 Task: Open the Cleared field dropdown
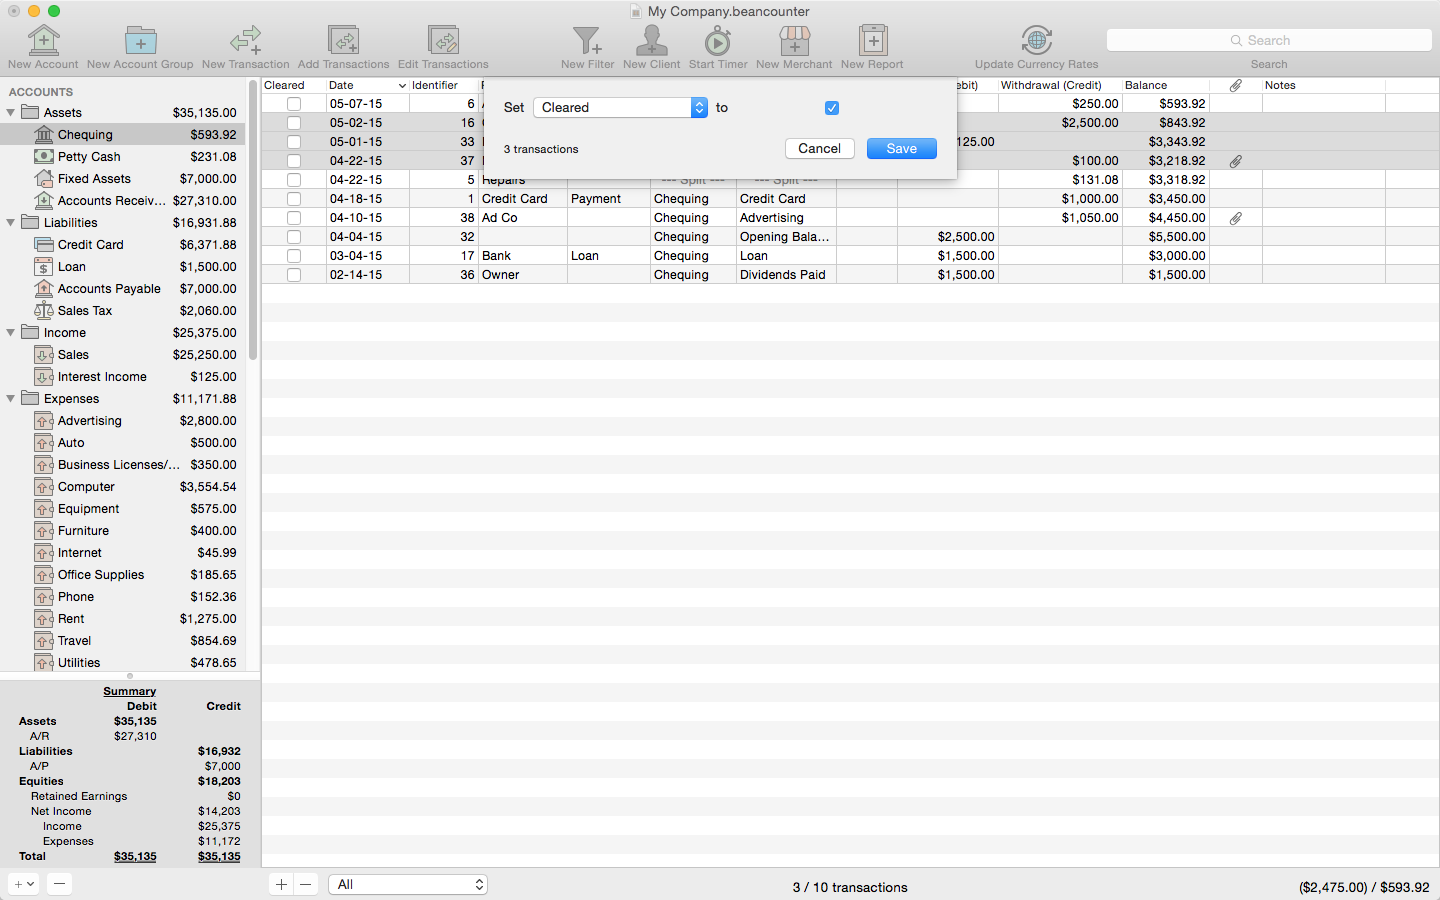pos(620,108)
